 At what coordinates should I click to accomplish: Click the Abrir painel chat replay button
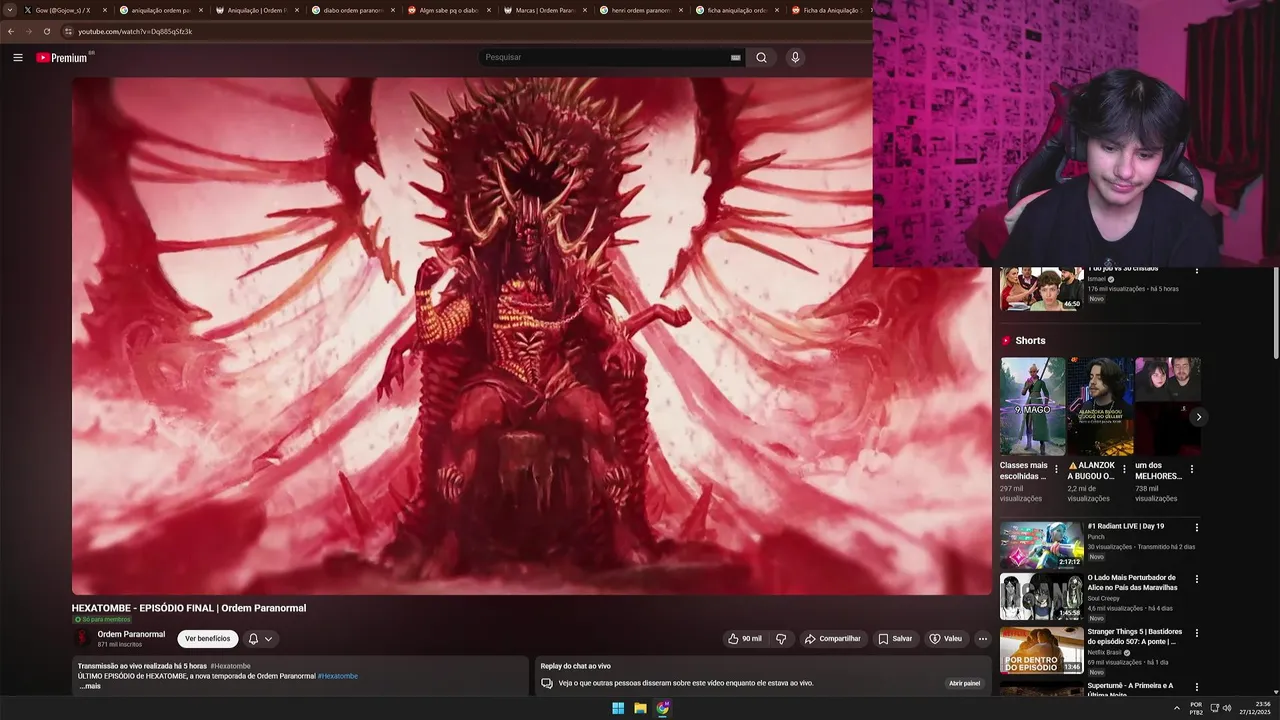tap(964, 683)
